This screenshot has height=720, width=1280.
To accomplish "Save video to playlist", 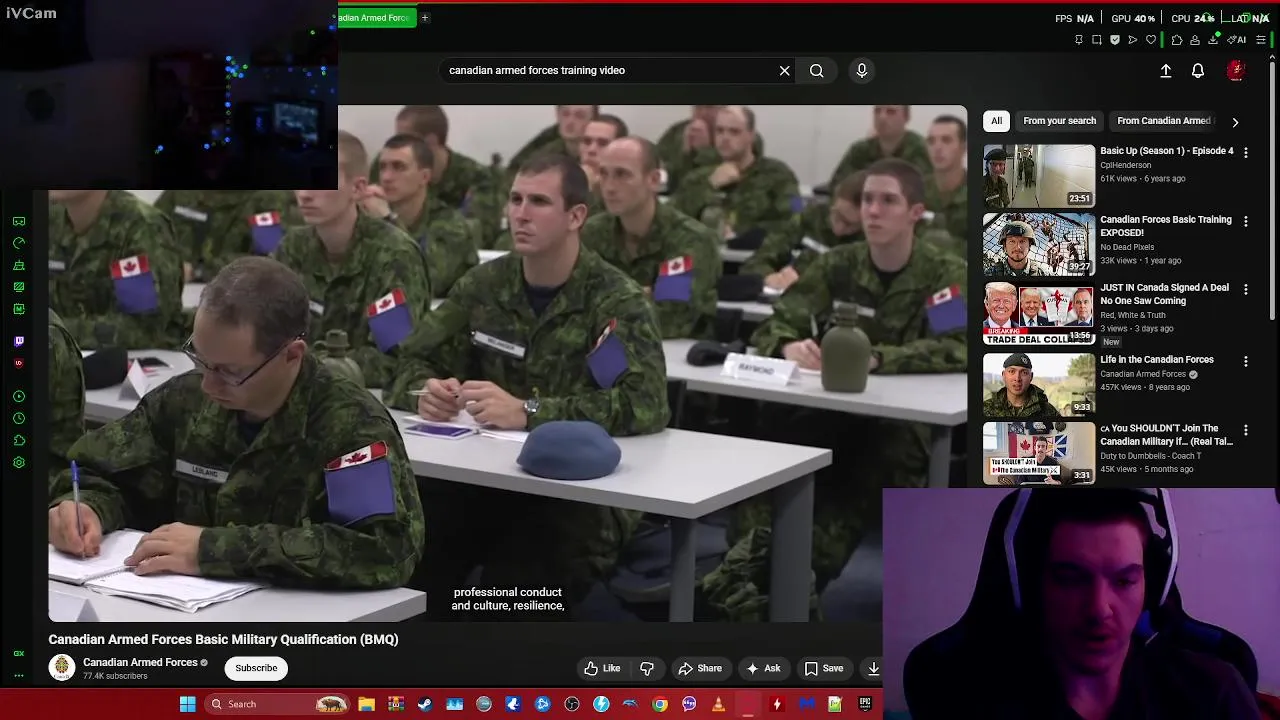I will (x=824, y=668).
